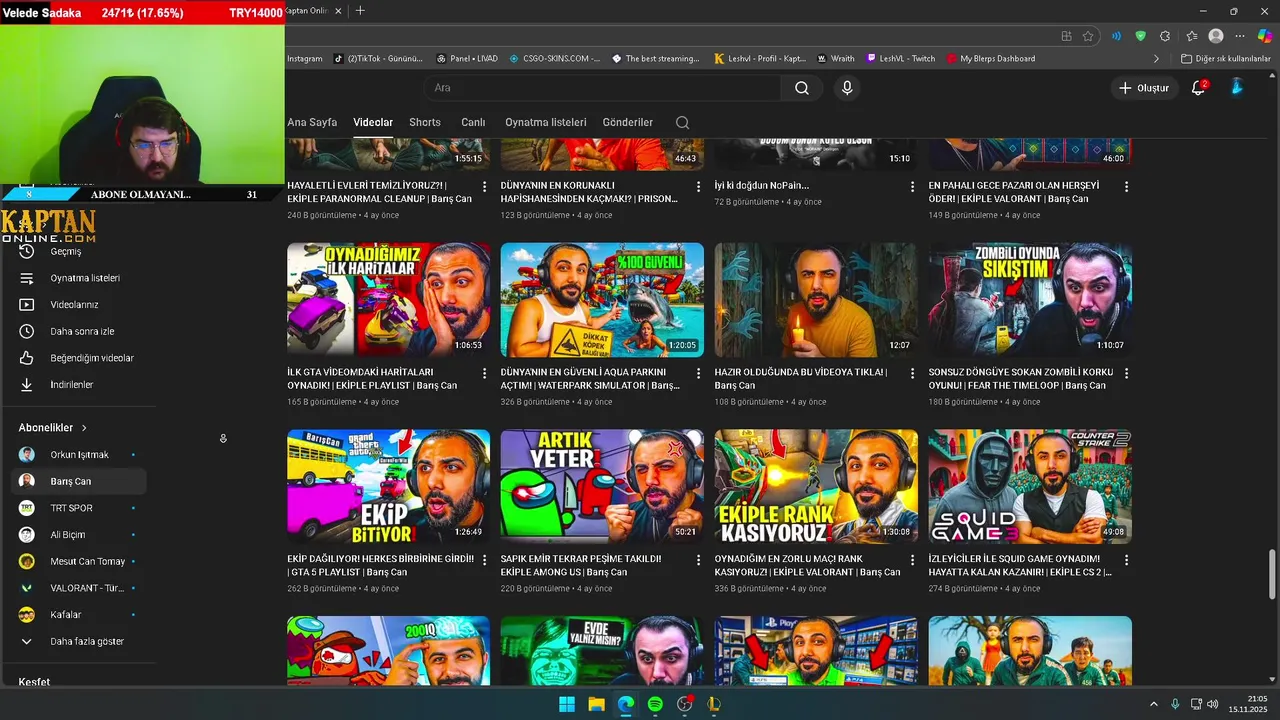
Task: Click the page's vertical scrollbar thumb
Action: (x=1272, y=572)
